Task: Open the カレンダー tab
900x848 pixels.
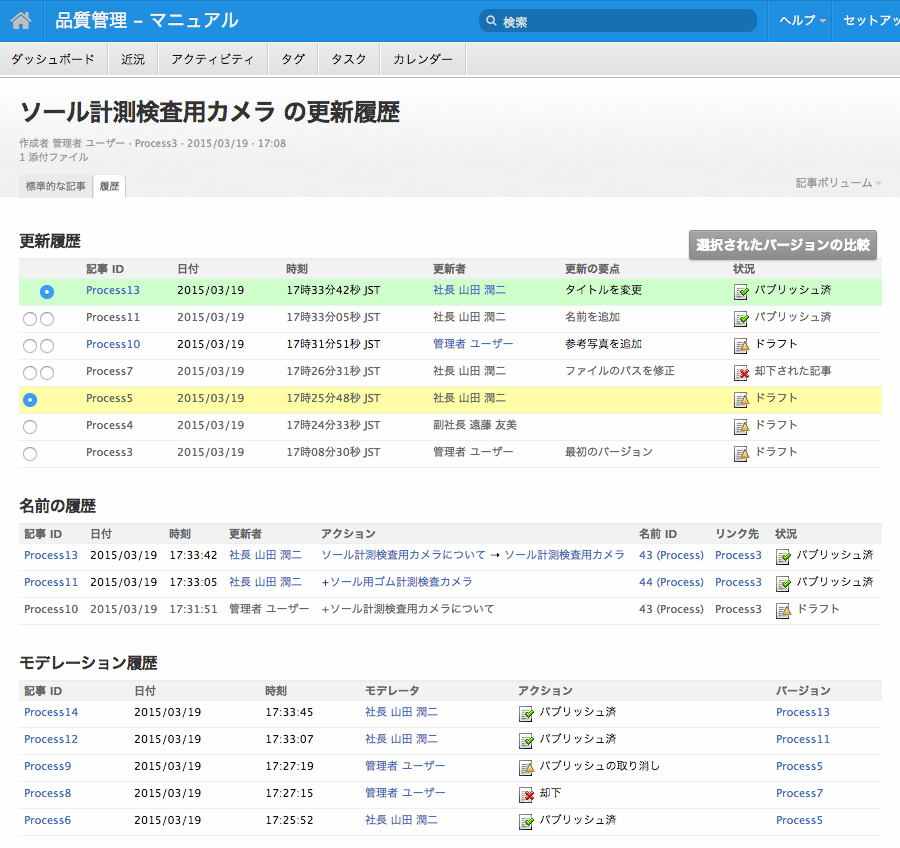Action: click(423, 59)
